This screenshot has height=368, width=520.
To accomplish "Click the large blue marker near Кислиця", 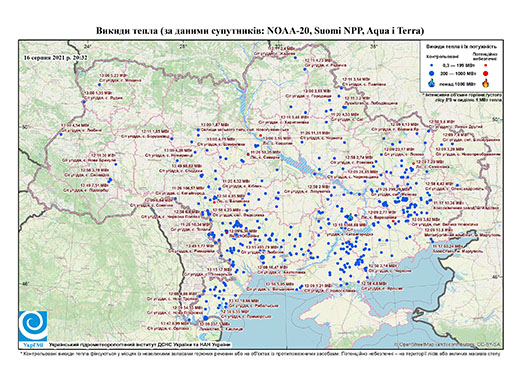I will (206, 318).
